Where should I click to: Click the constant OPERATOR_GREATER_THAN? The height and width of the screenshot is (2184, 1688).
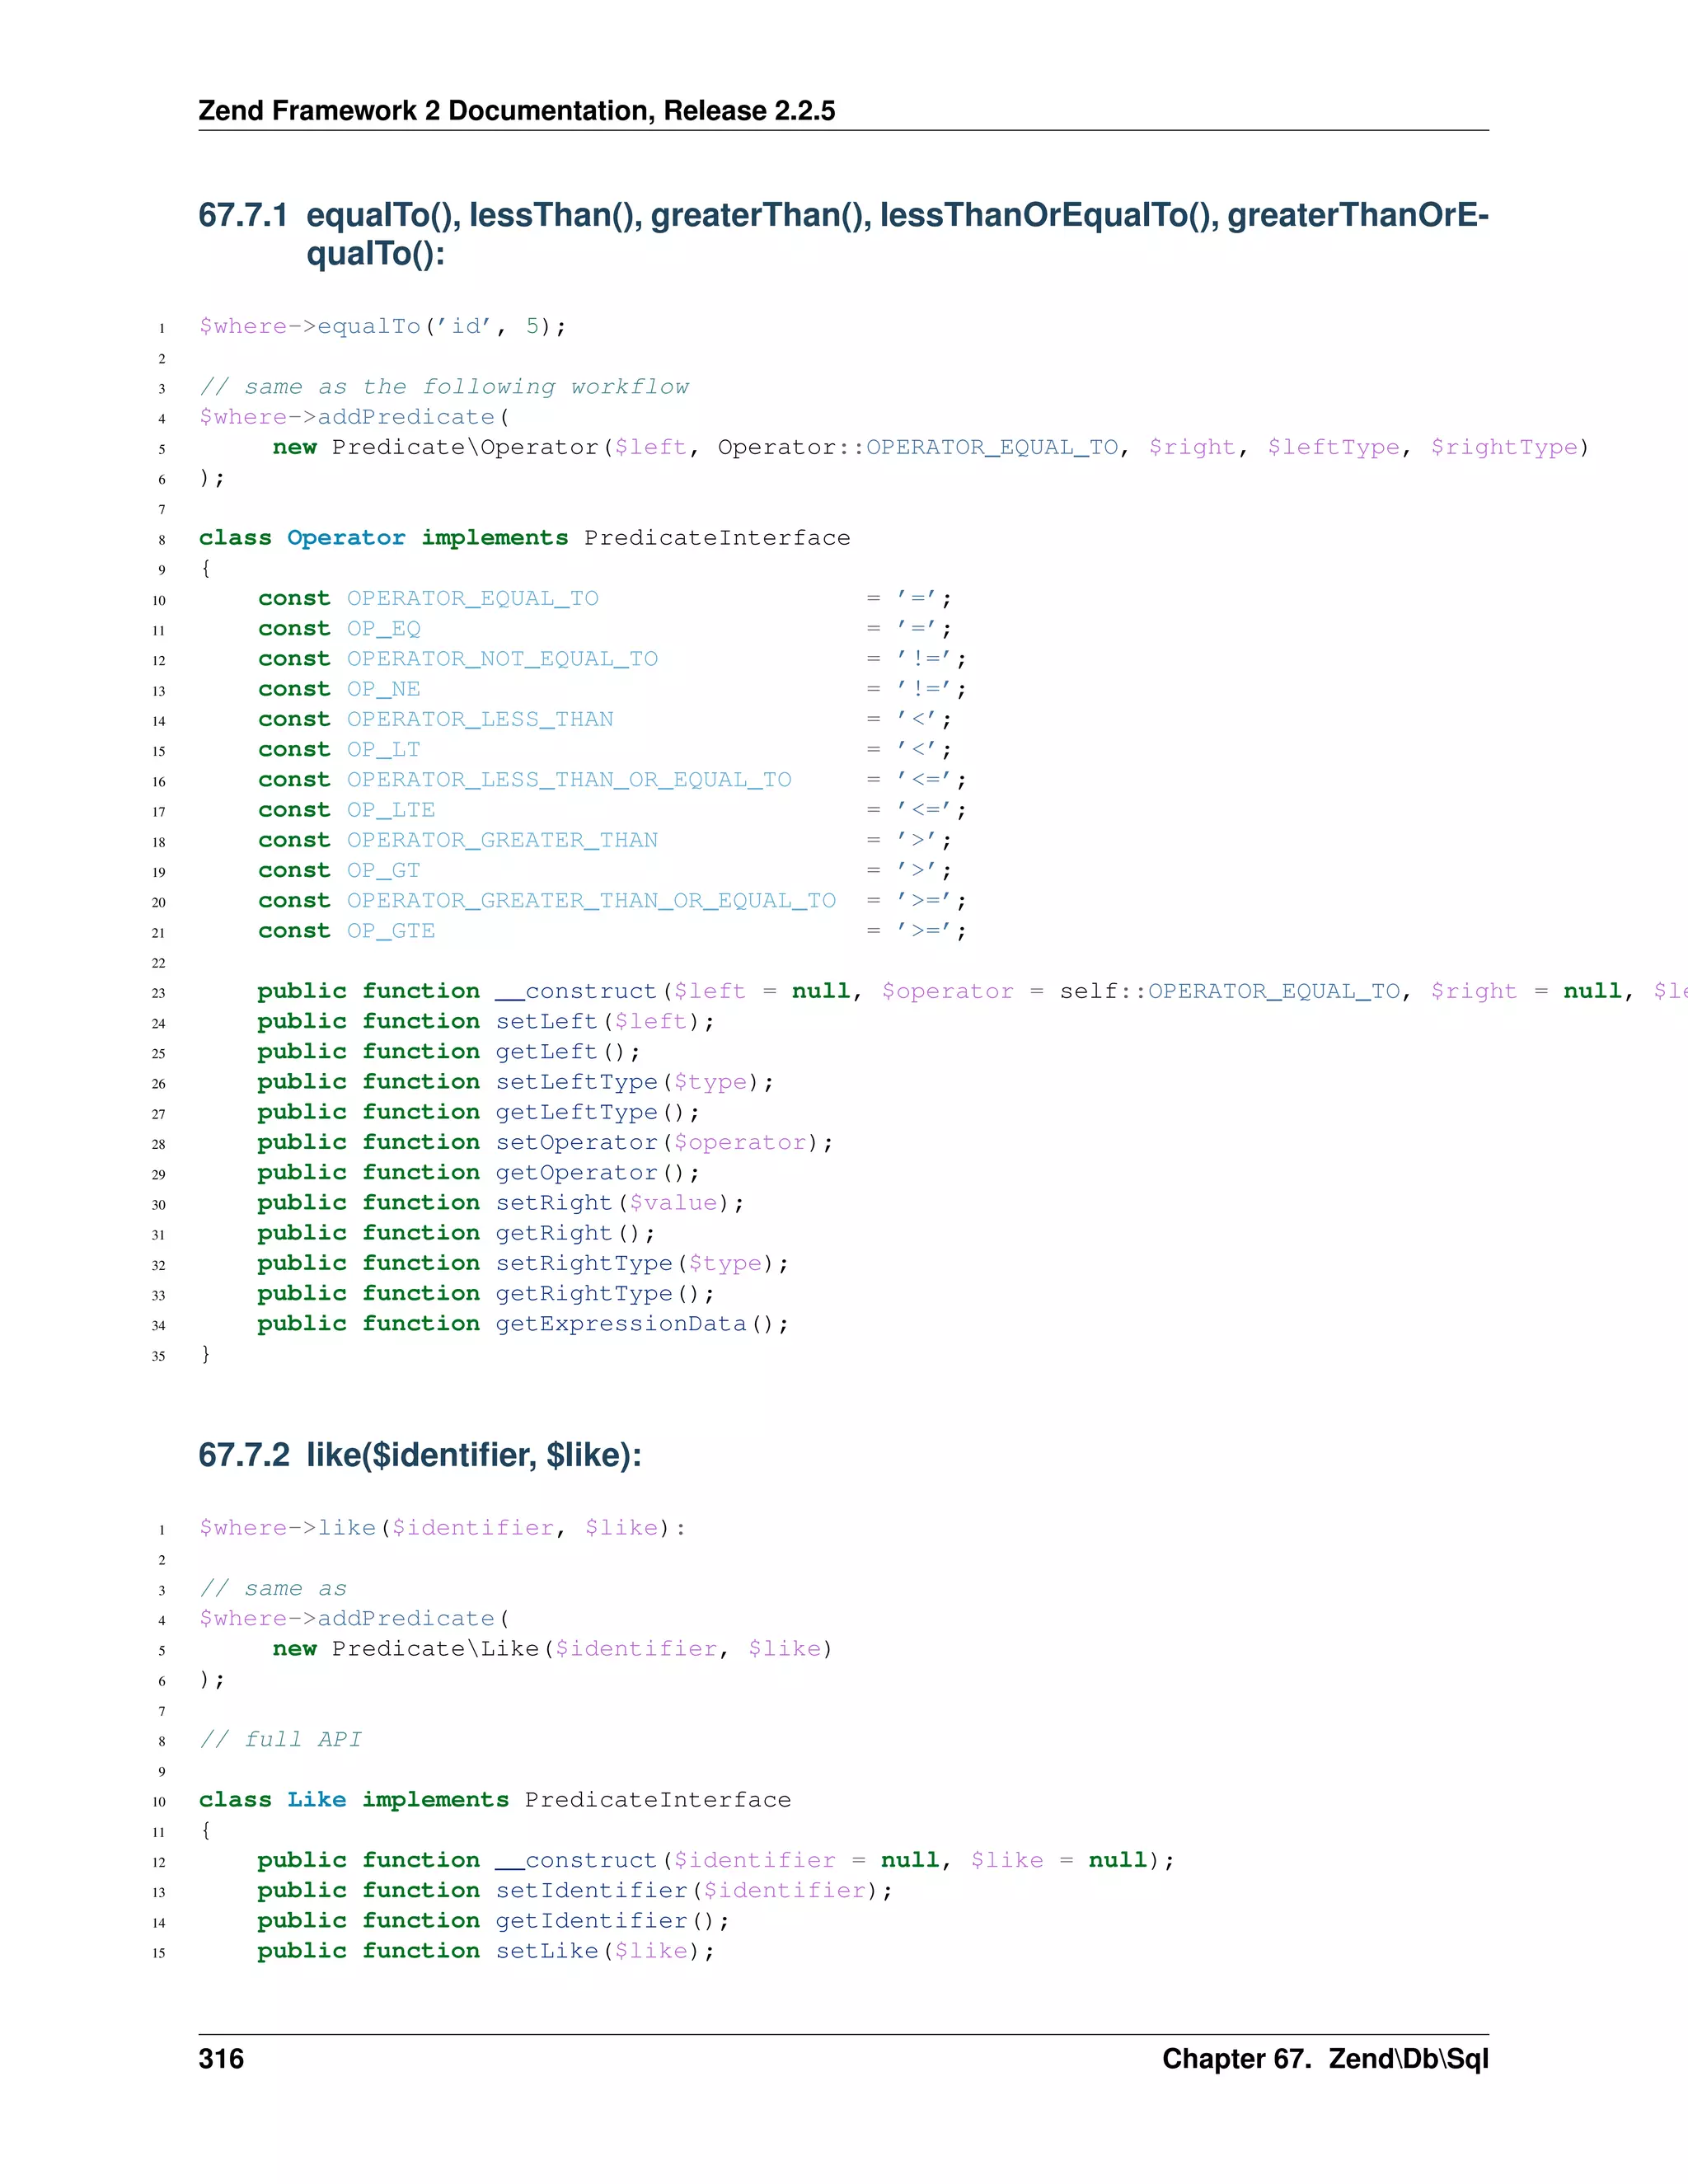502,840
